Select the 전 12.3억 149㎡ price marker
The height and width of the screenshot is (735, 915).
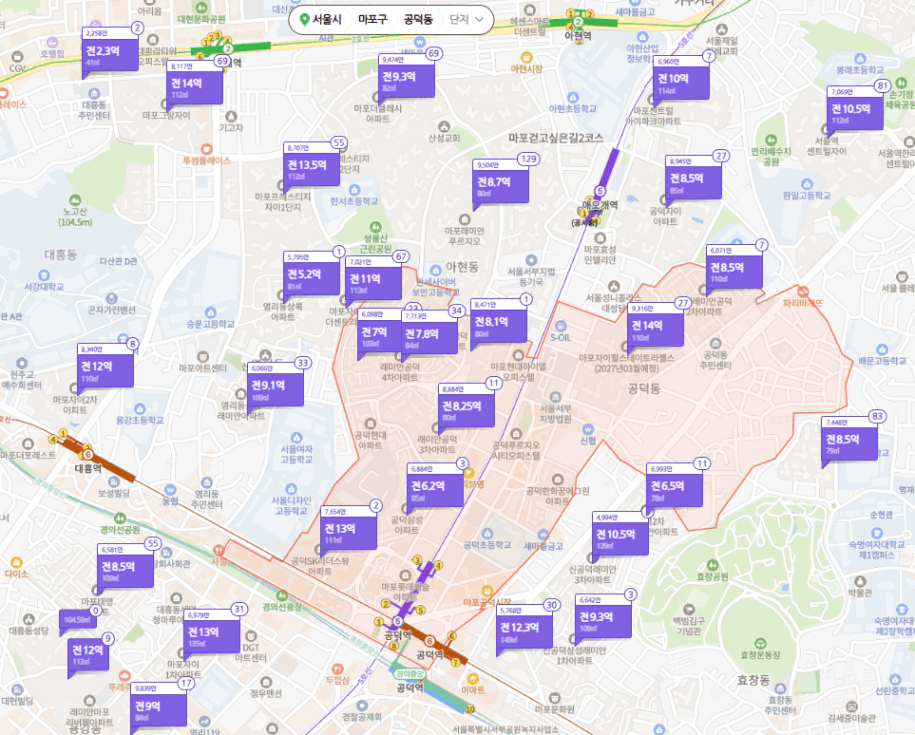(x=525, y=630)
